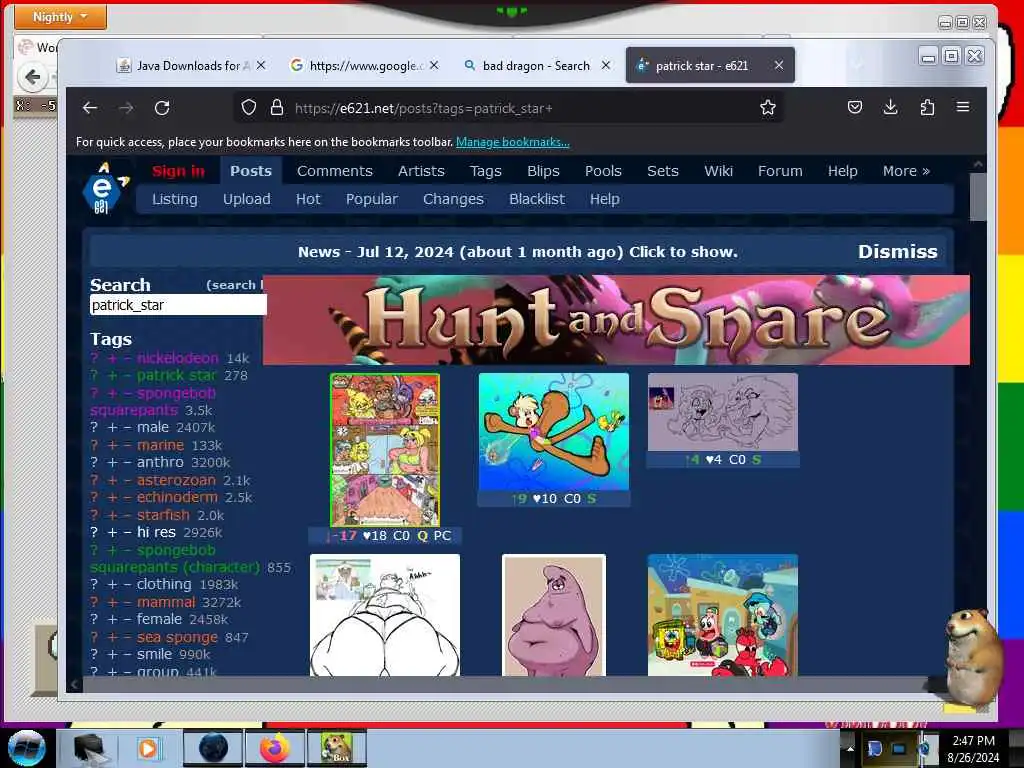Exclude the anthro tag with minus
The width and height of the screenshot is (1024, 768).
coord(128,462)
